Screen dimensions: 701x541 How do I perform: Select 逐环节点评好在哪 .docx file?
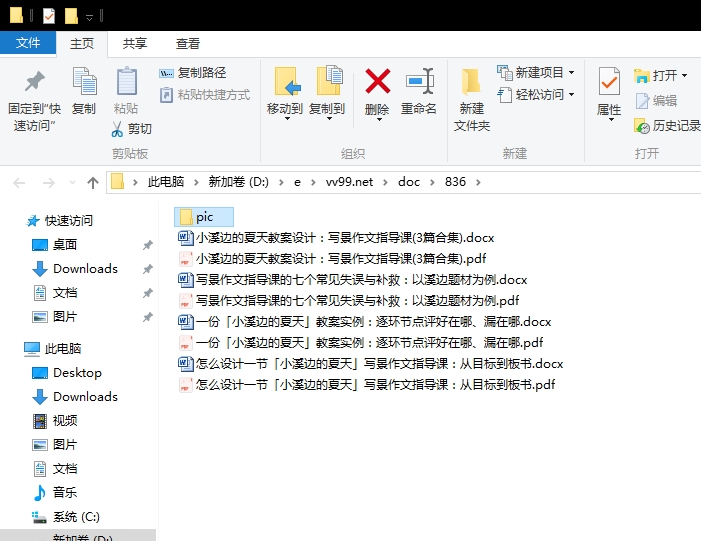pos(364,321)
